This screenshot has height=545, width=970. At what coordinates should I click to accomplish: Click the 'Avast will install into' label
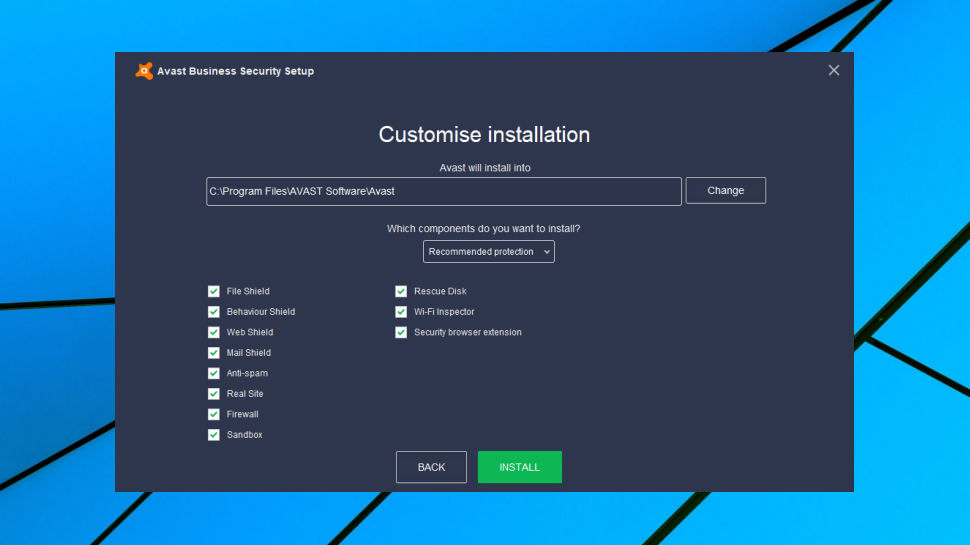[485, 168]
